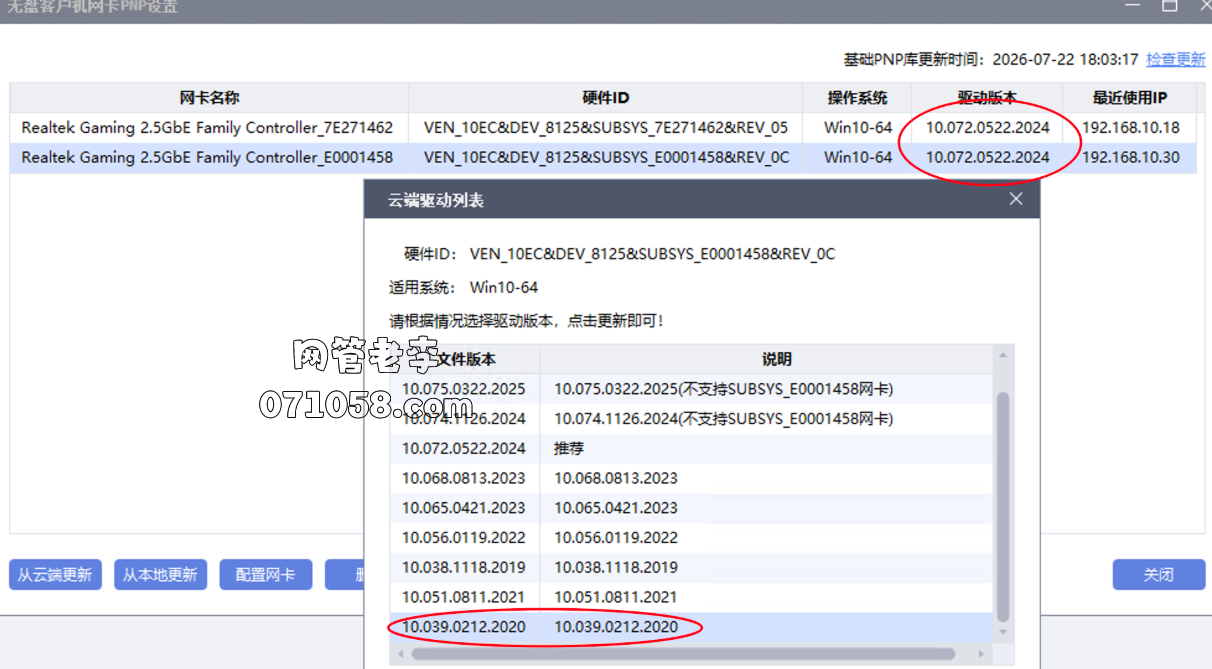
Task: Click the 关闭 button
Action: 1159,575
